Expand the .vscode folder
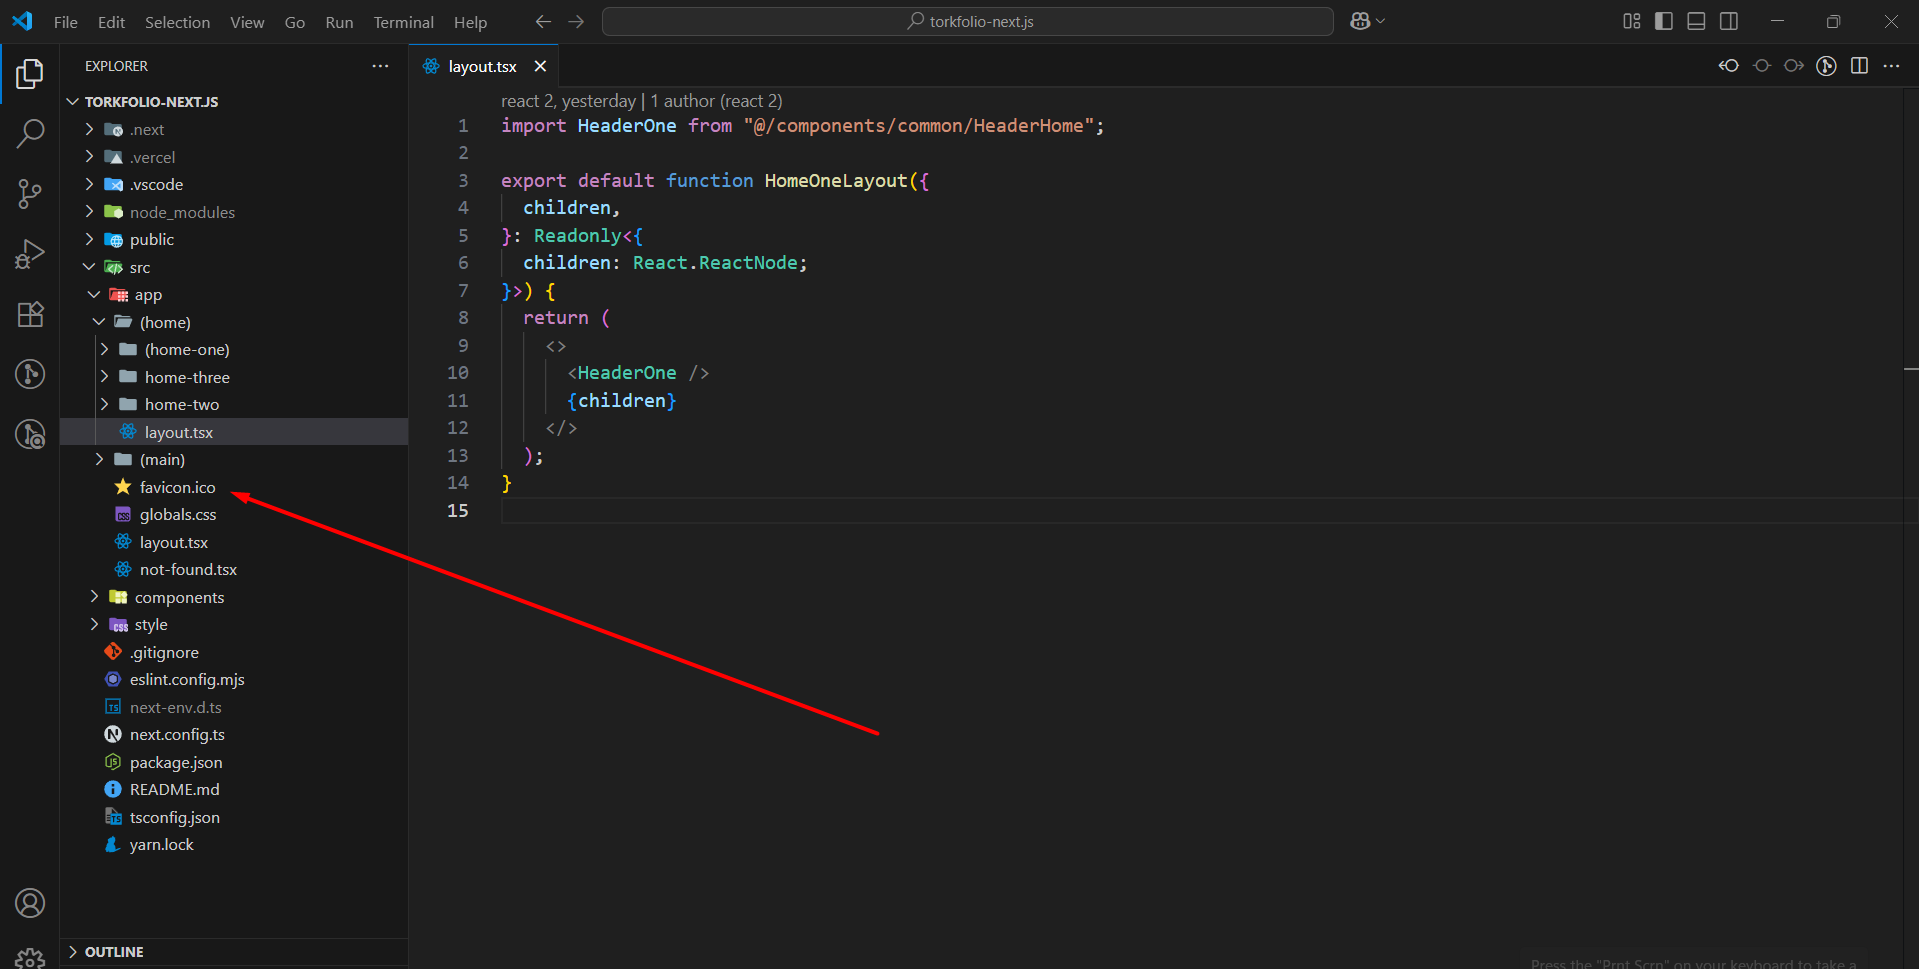The width and height of the screenshot is (1919, 969). tap(234, 185)
